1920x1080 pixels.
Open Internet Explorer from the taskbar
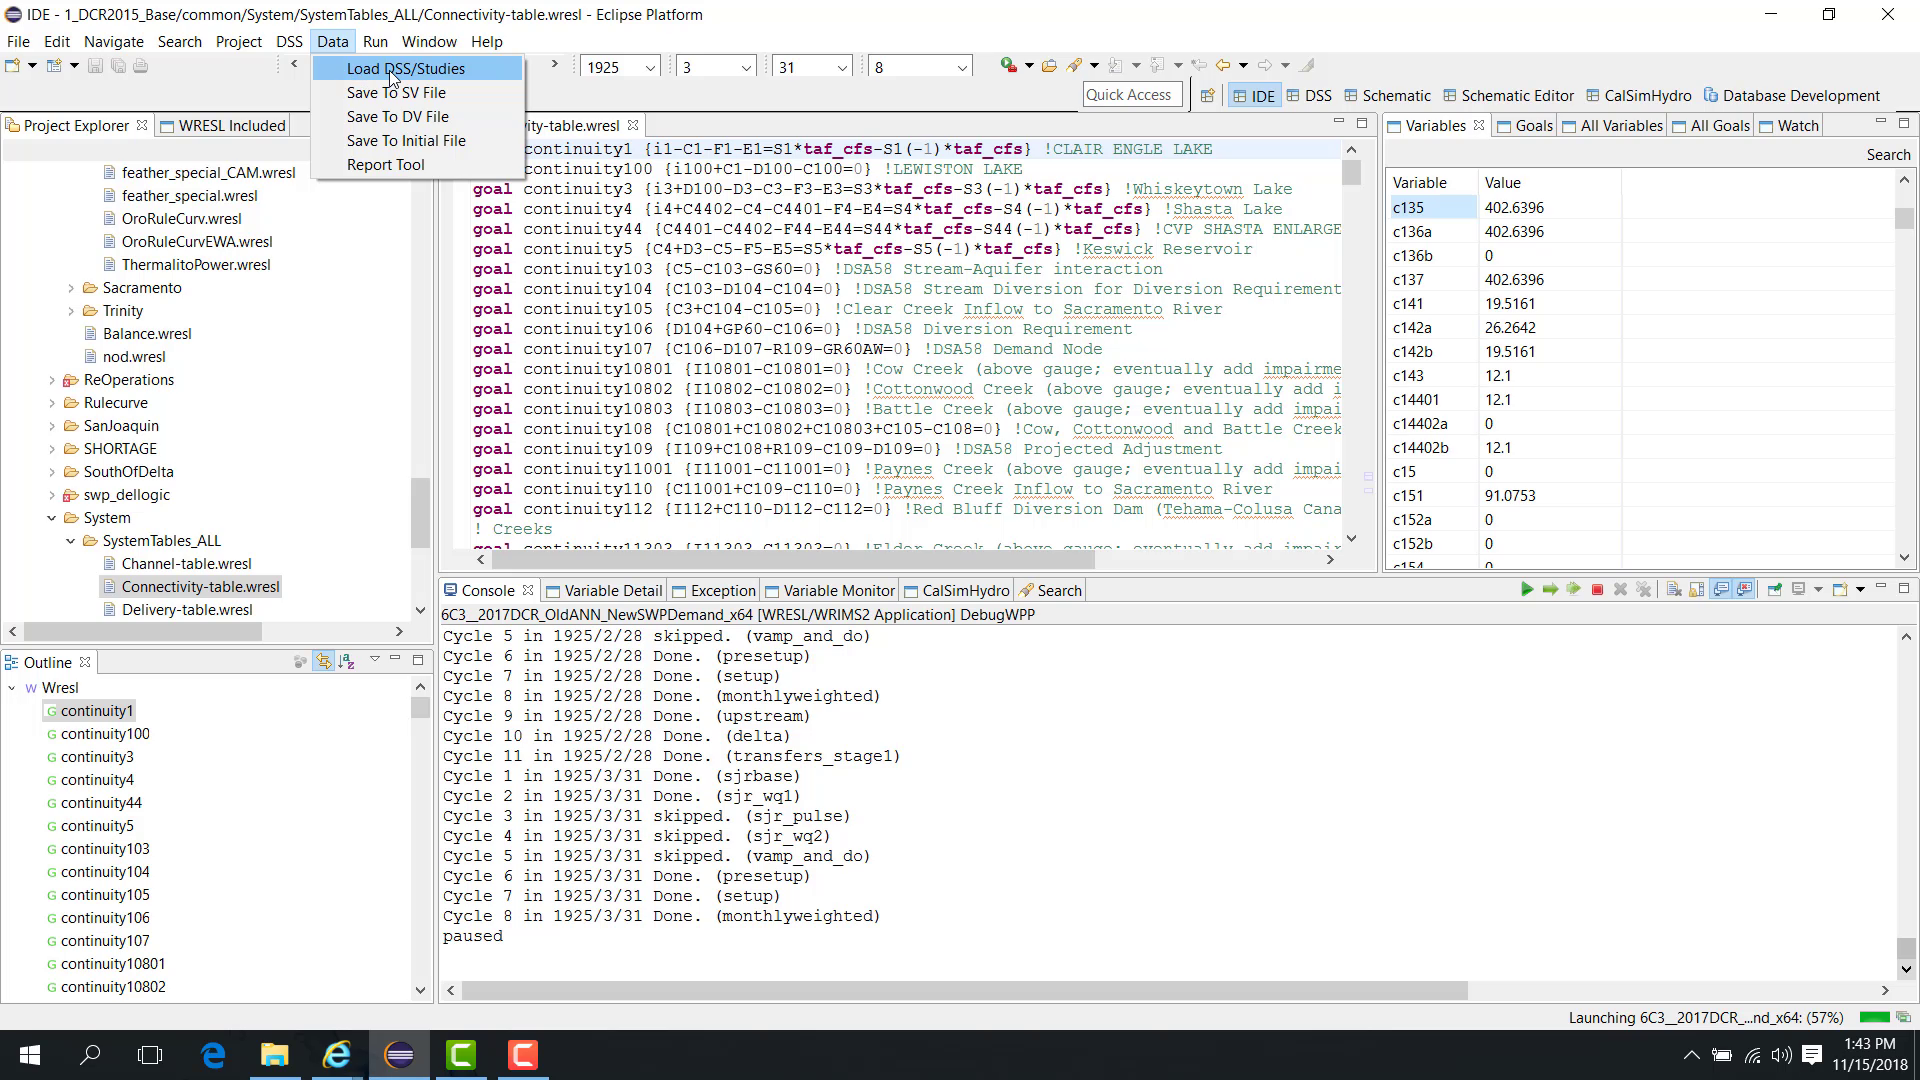coord(337,1055)
